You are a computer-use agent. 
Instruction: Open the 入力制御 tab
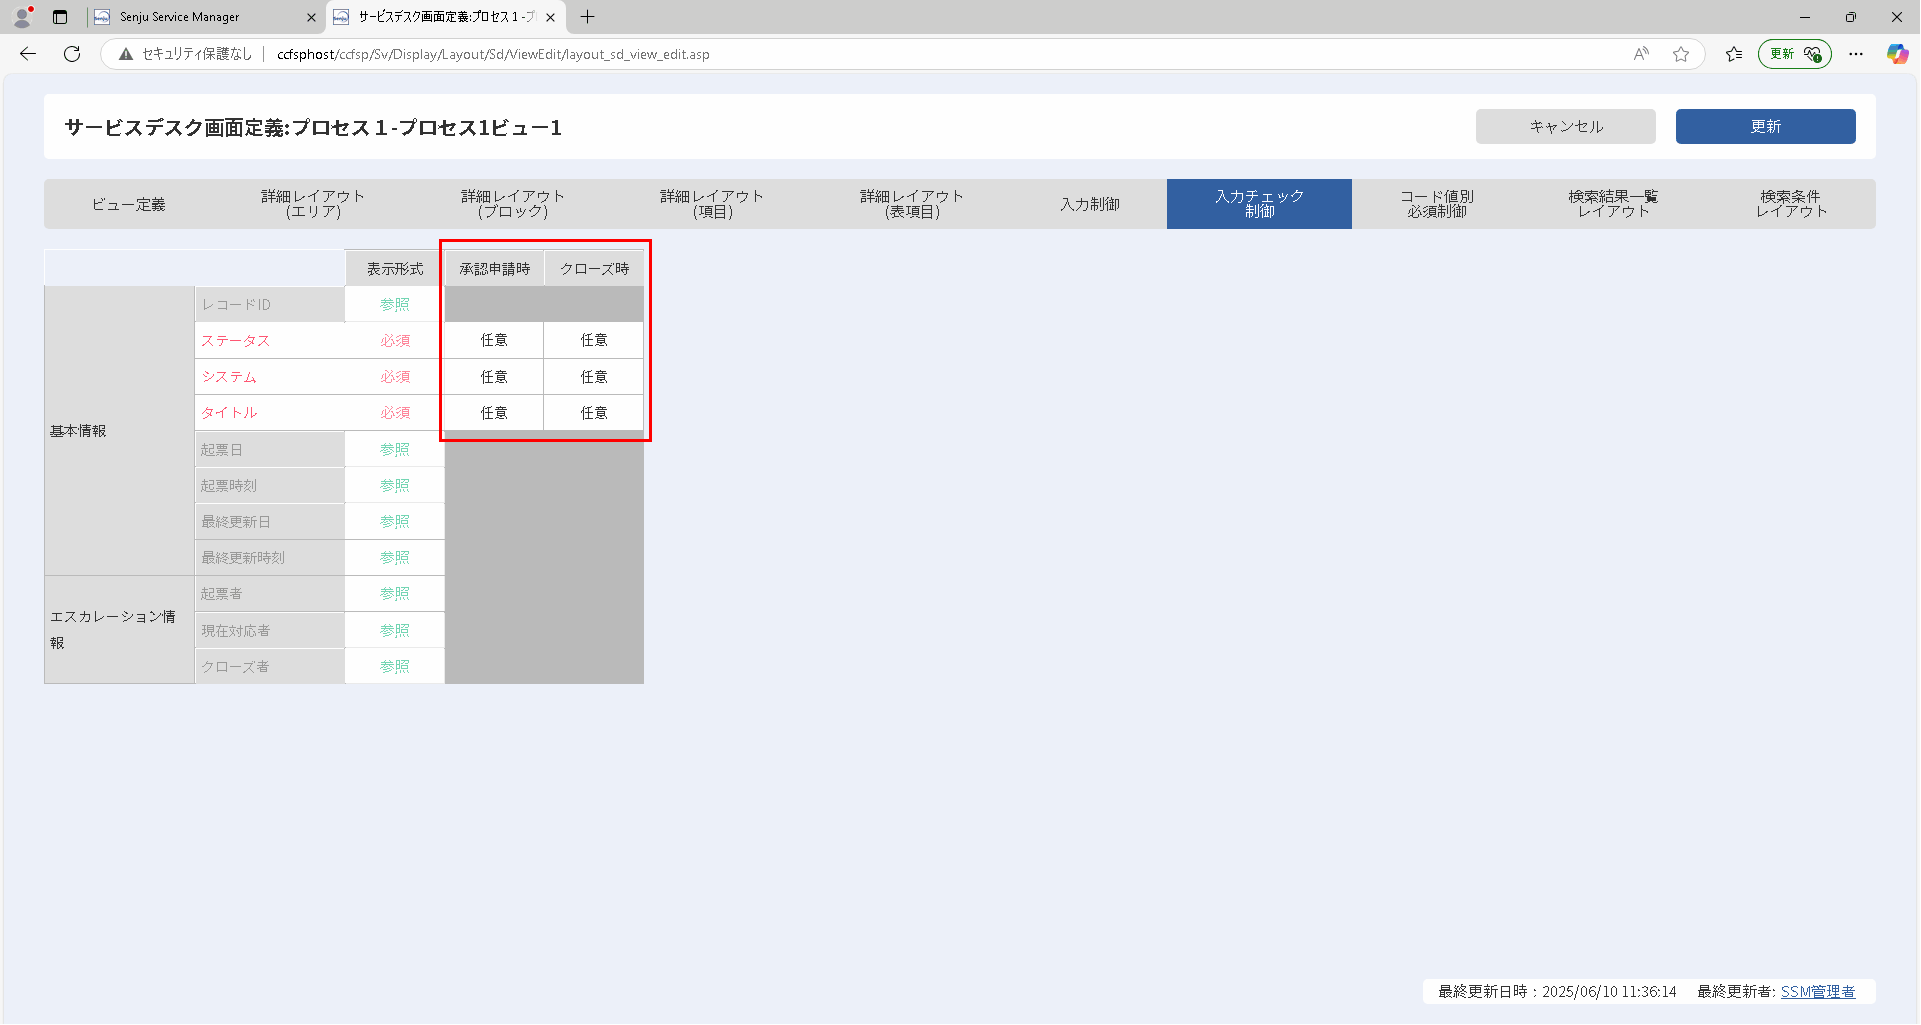point(1090,204)
